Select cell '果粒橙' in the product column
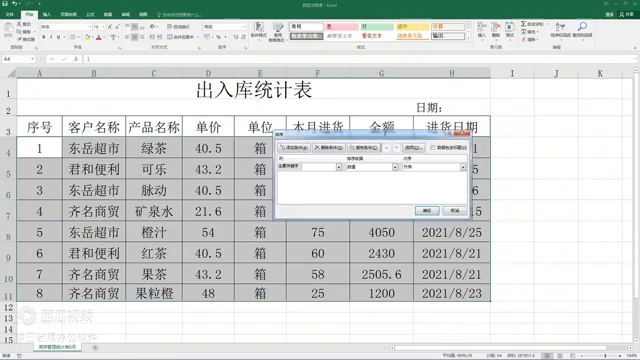The image size is (640, 360). (x=154, y=293)
